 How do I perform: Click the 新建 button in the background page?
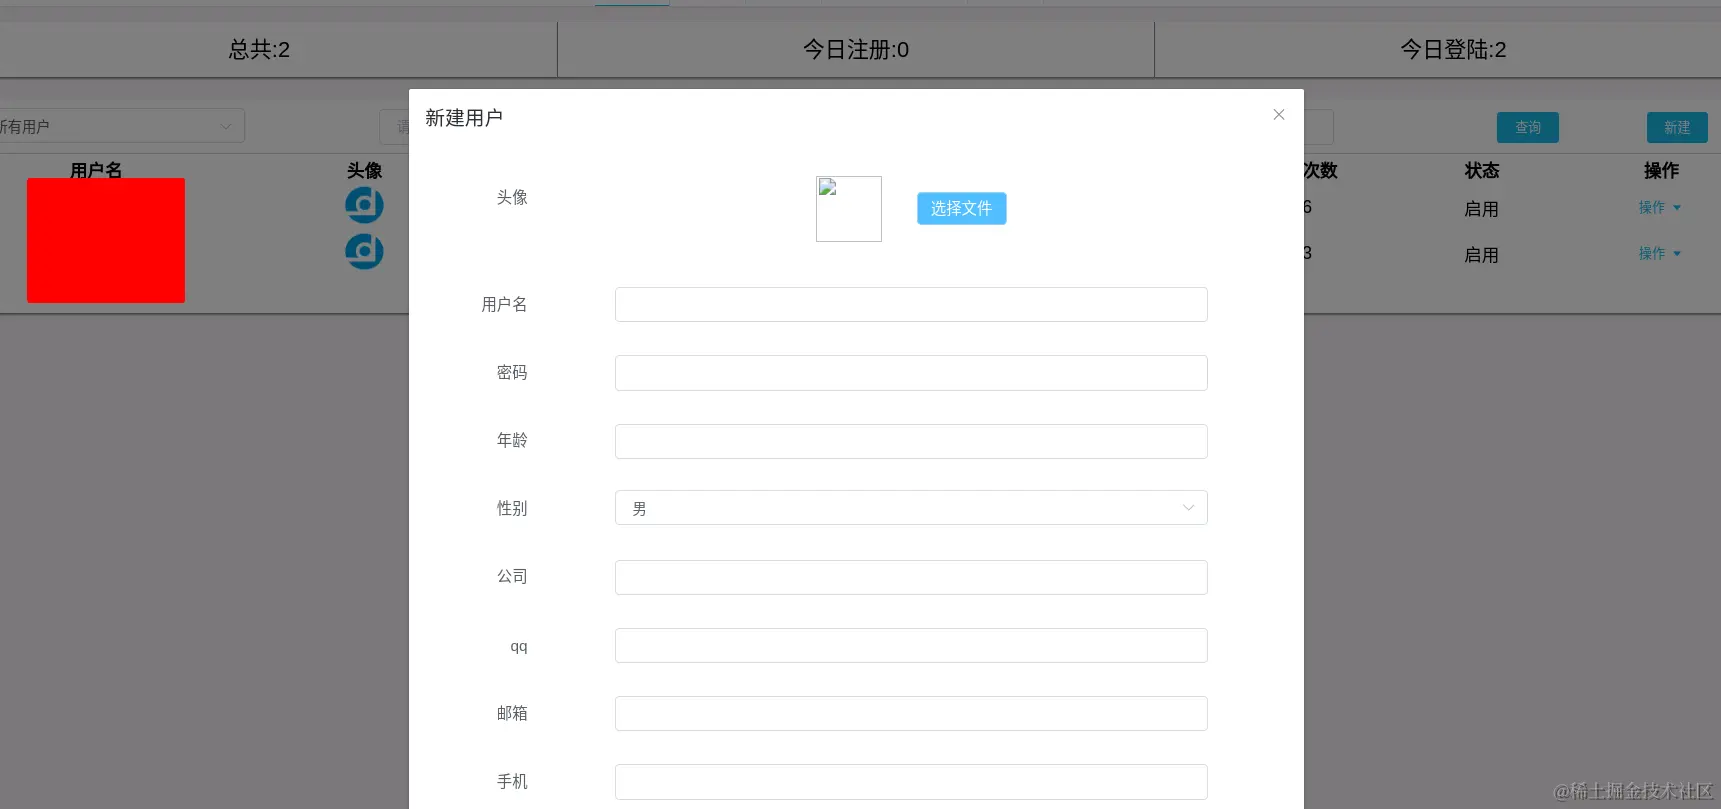coord(1677,127)
